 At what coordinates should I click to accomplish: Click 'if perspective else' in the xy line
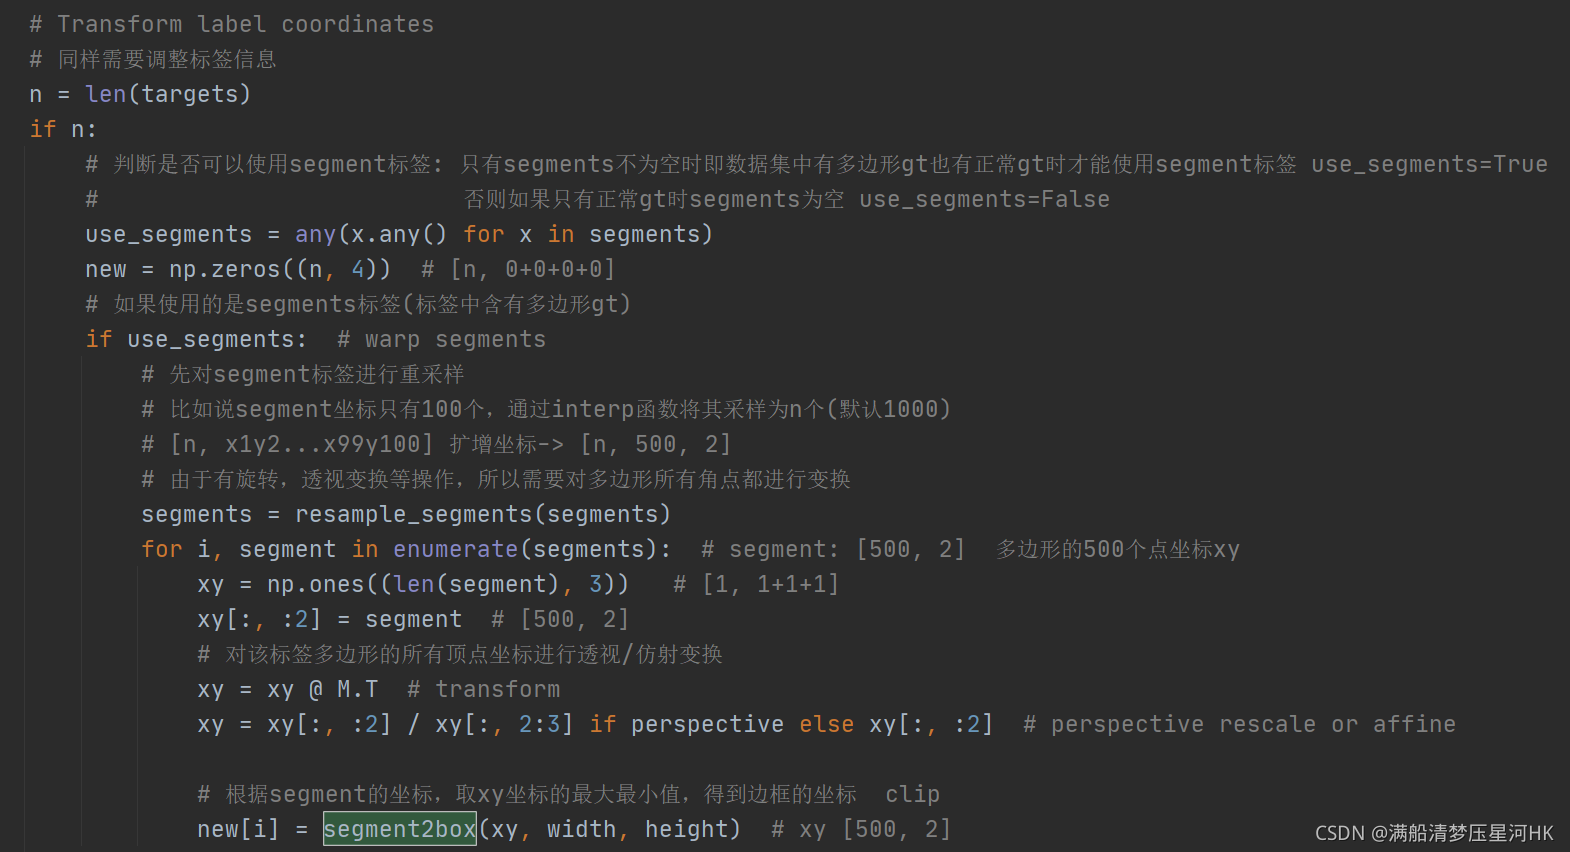coord(722,724)
